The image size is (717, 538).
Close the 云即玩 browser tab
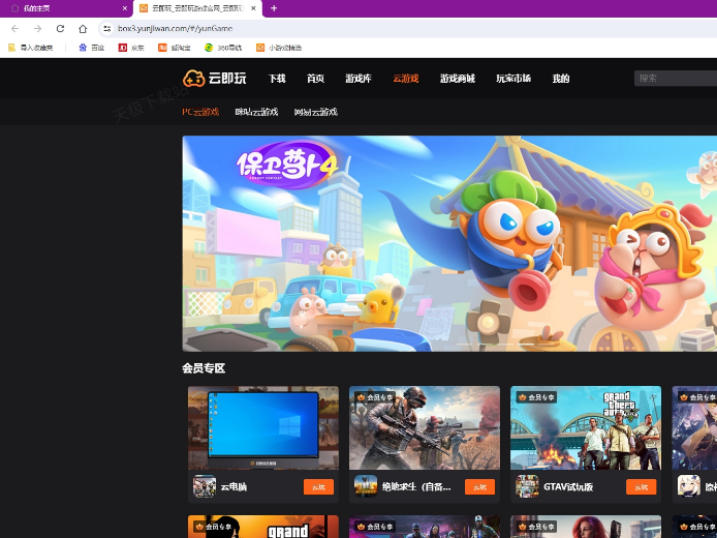click(x=253, y=8)
